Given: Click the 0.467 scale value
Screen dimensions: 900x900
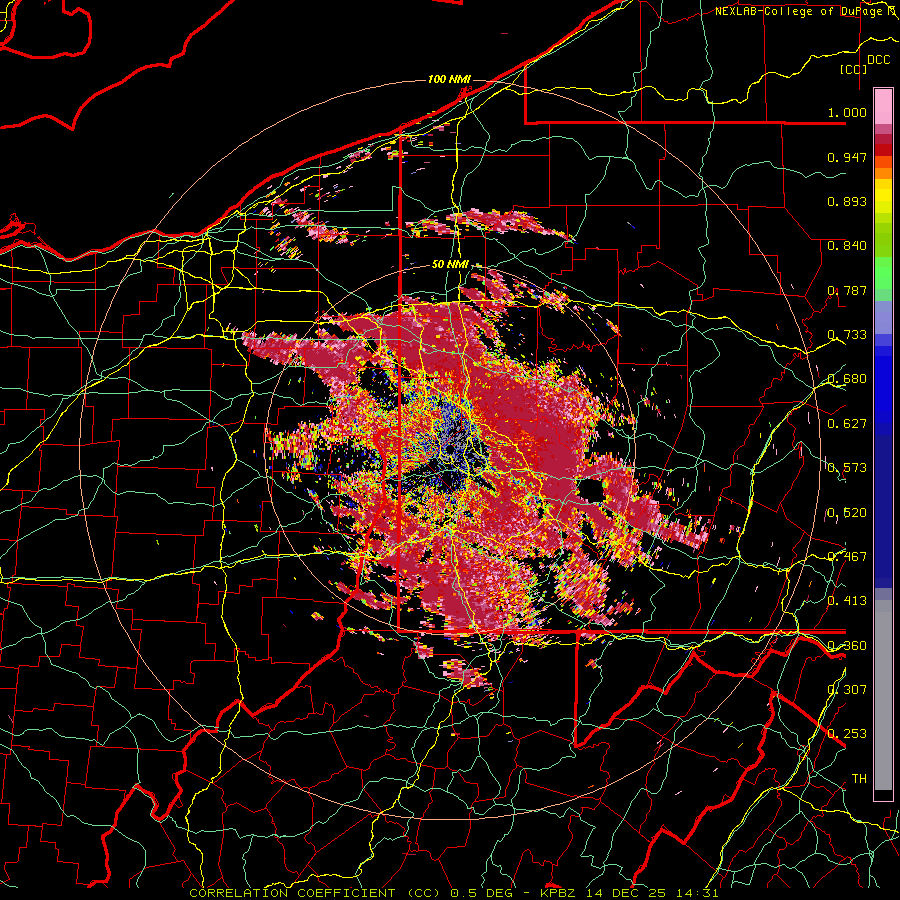Looking at the screenshot, I should click(x=847, y=557).
